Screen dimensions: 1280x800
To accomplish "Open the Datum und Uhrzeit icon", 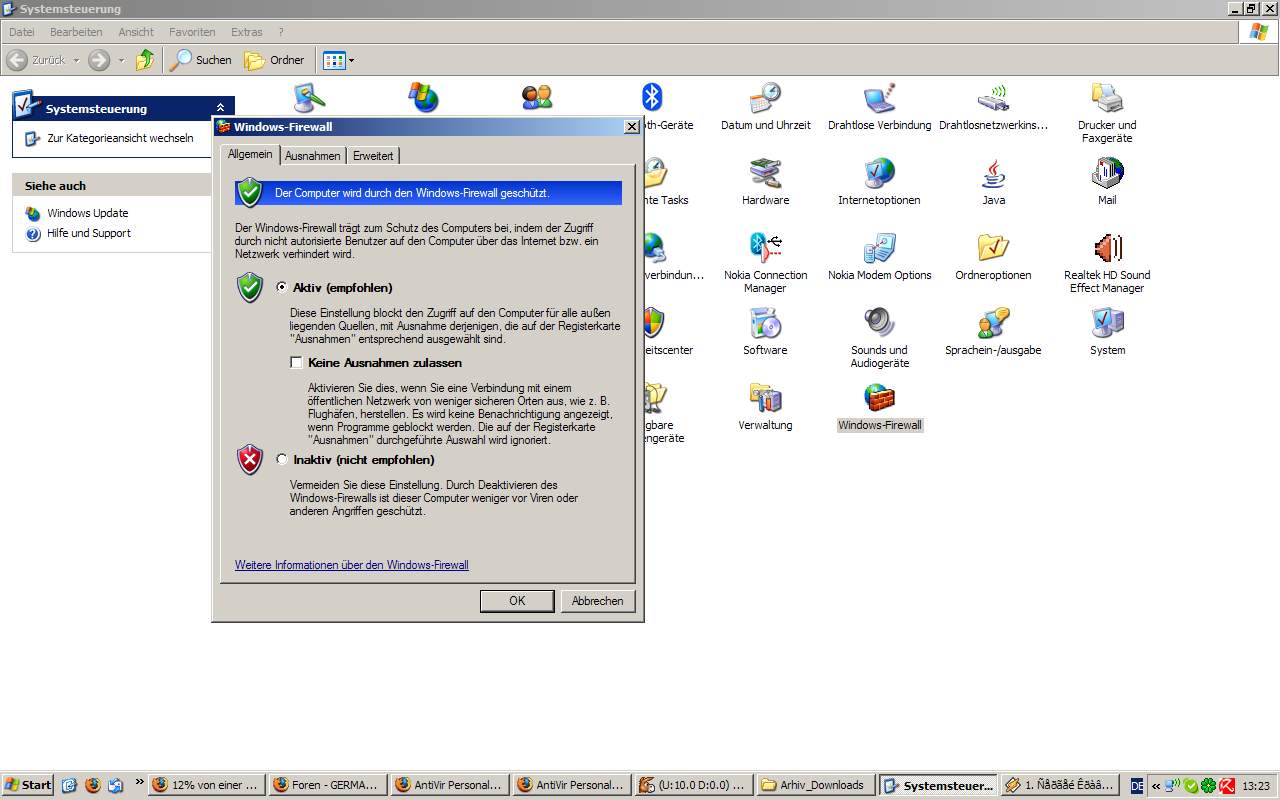I will (765, 107).
